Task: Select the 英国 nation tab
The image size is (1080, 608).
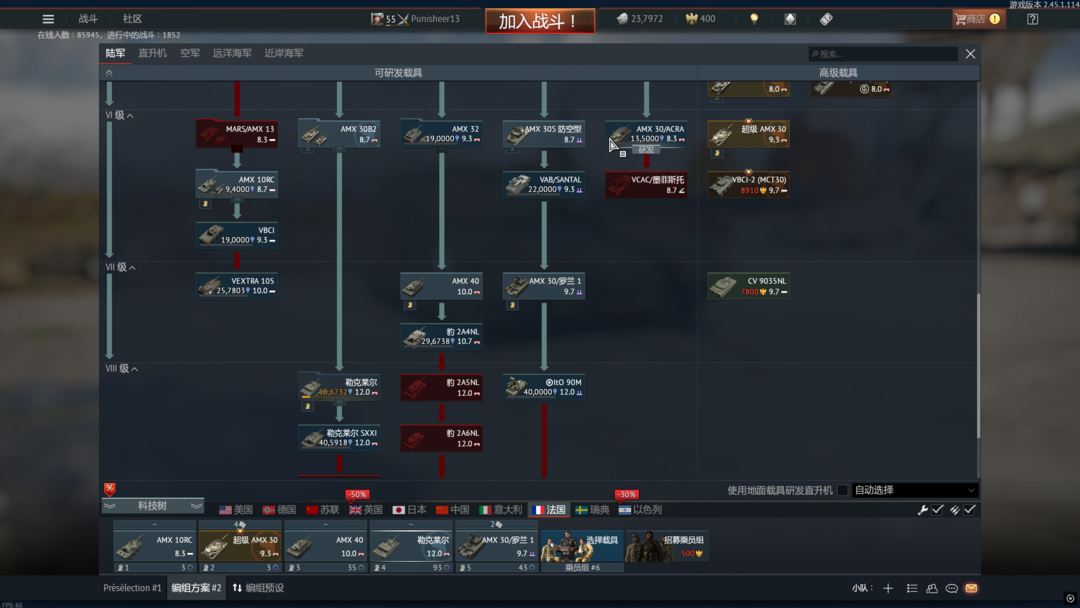Action: pos(366,510)
